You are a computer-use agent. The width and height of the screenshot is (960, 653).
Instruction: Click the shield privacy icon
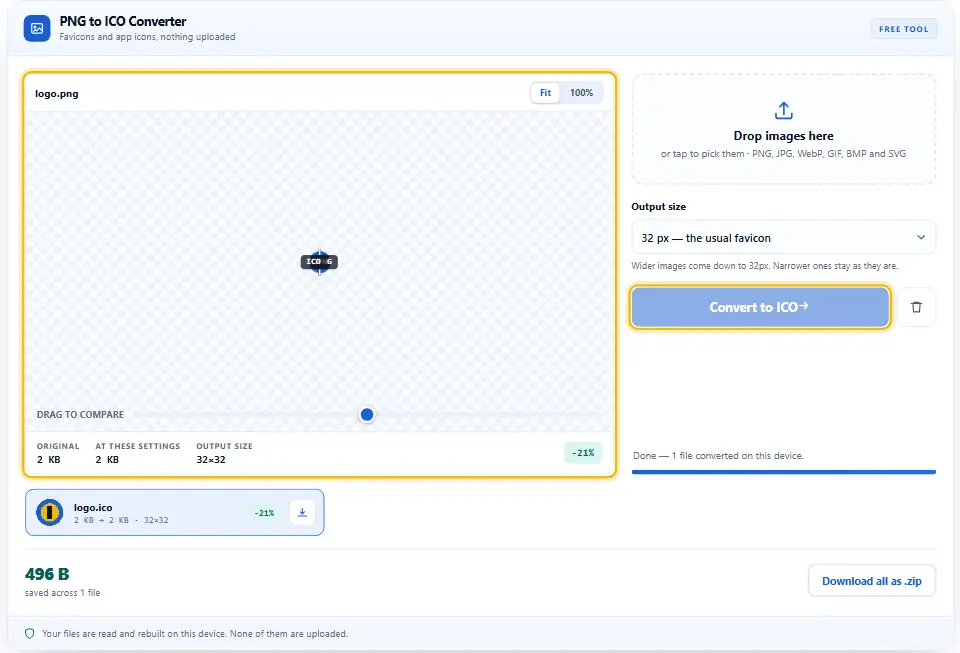tap(29, 633)
